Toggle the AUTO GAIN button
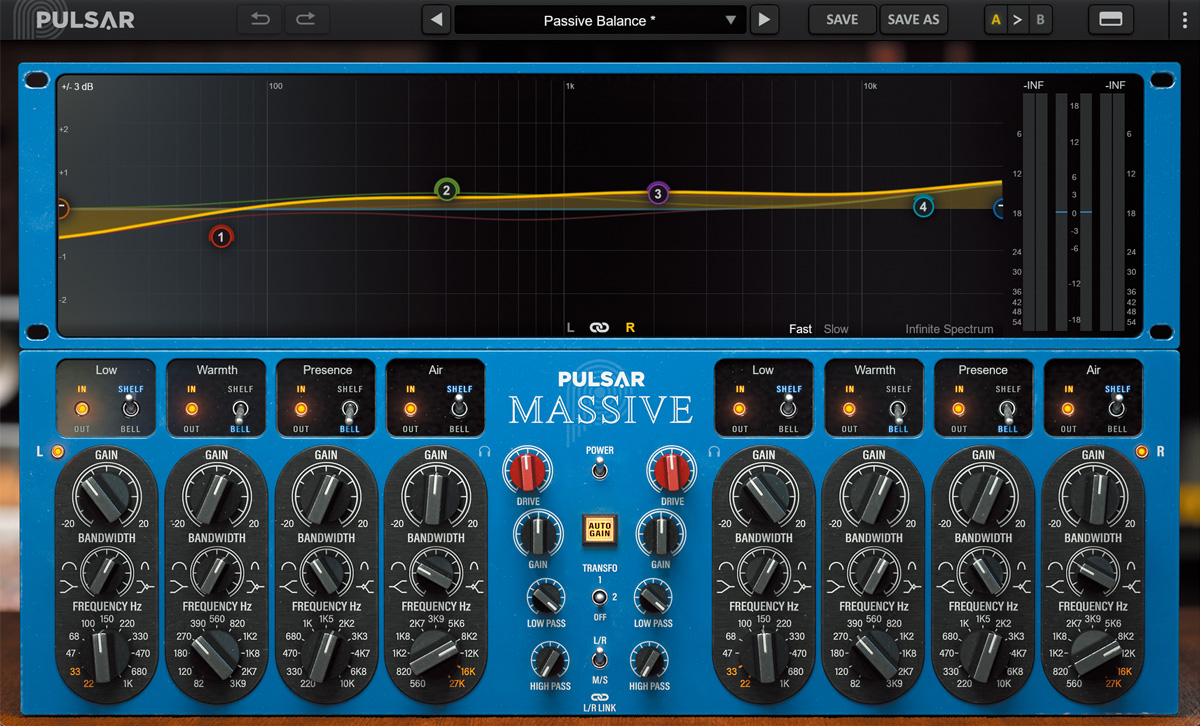This screenshot has width=1200, height=726. pos(599,528)
